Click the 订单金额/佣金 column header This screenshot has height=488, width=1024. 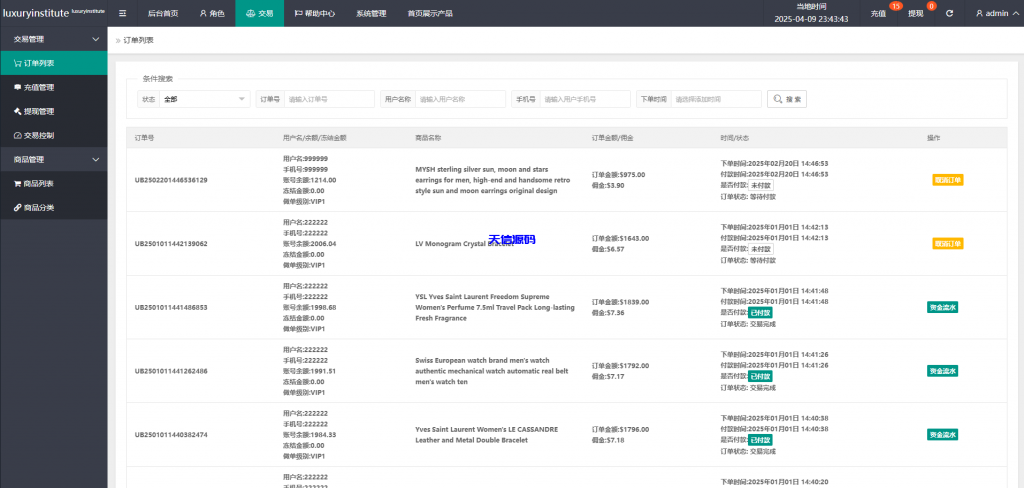613,138
